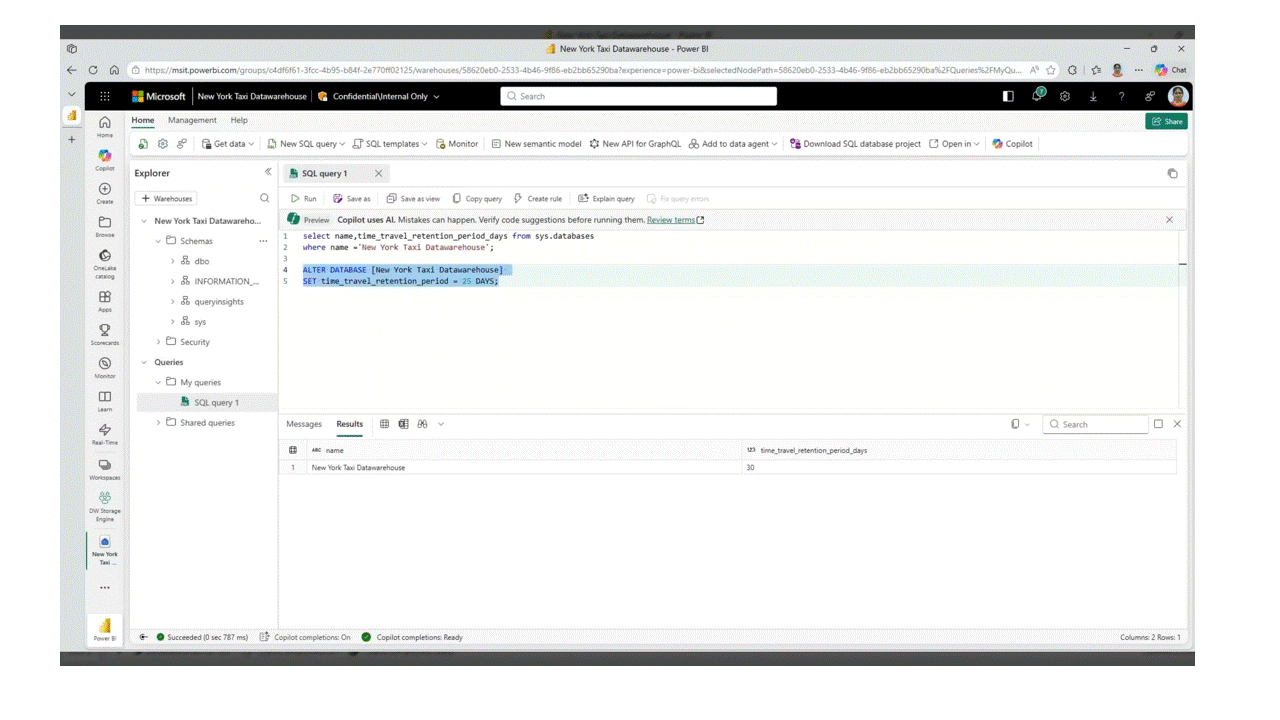The image size is (1280, 720).
Task: Open the Add to data agent dropdown
Action: coord(733,144)
